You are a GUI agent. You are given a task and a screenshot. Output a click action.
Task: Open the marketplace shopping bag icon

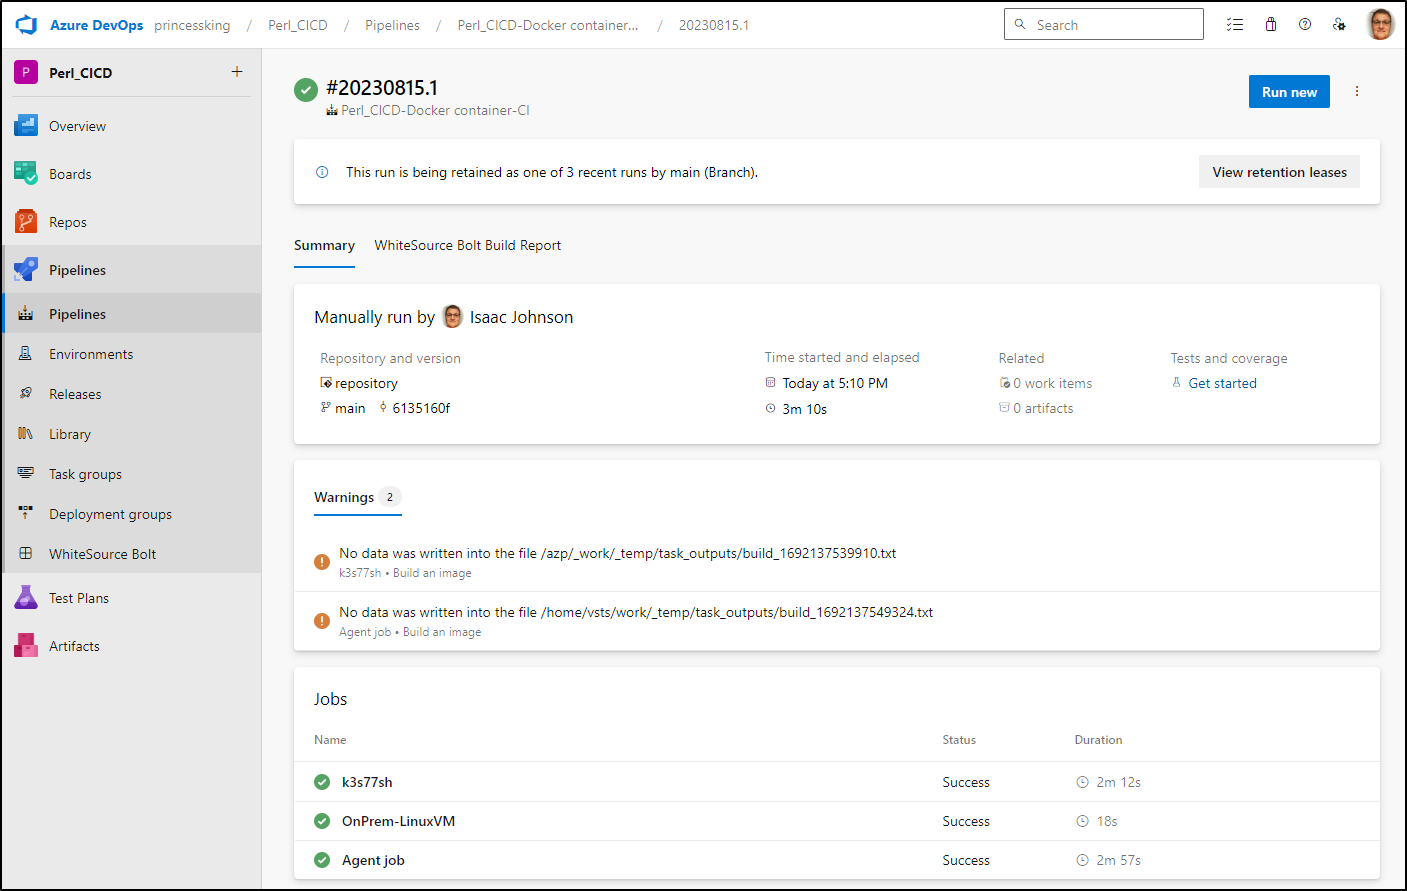(1271, 25)
